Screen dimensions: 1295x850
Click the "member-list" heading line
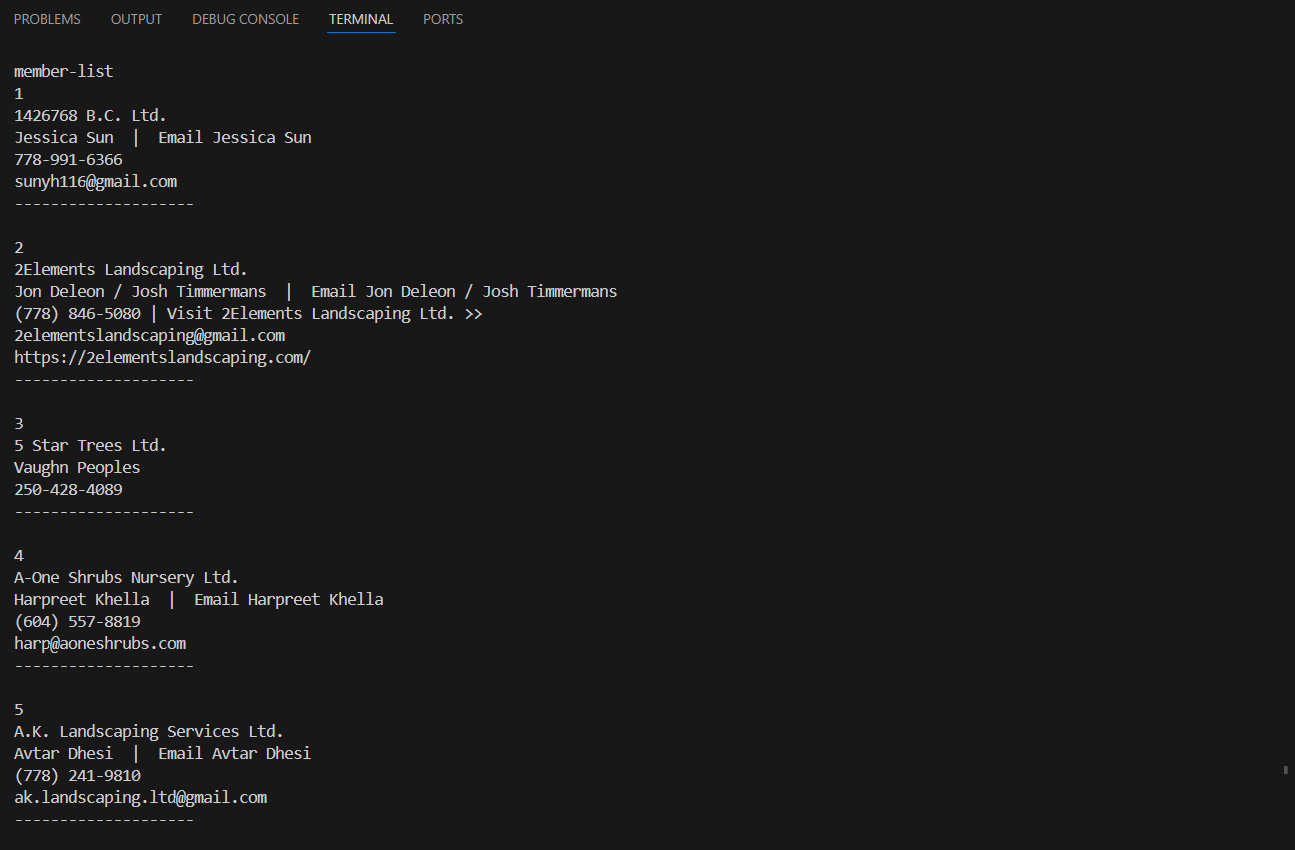point(63,71)
